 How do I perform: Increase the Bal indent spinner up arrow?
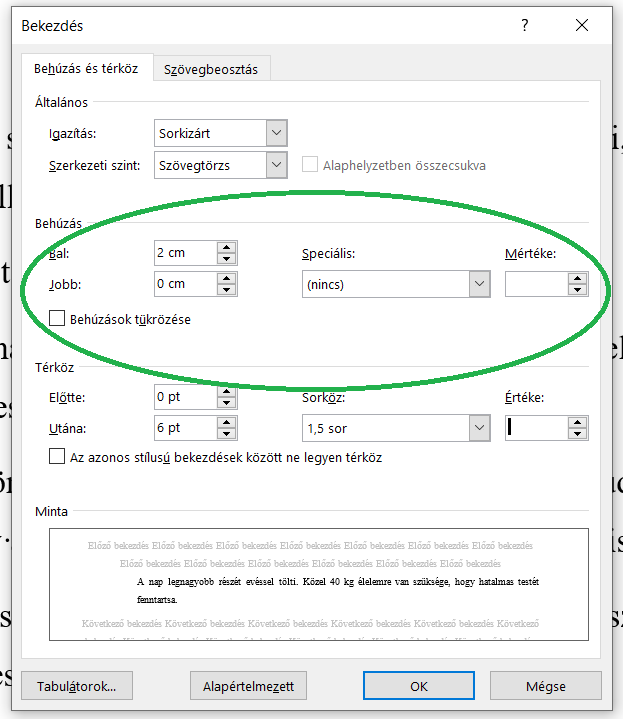pyautogui.click(x=227, y=248)
